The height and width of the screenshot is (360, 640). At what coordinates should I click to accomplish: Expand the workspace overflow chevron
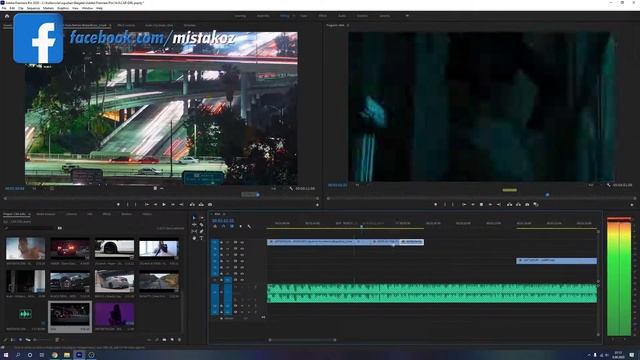[407, 16]
